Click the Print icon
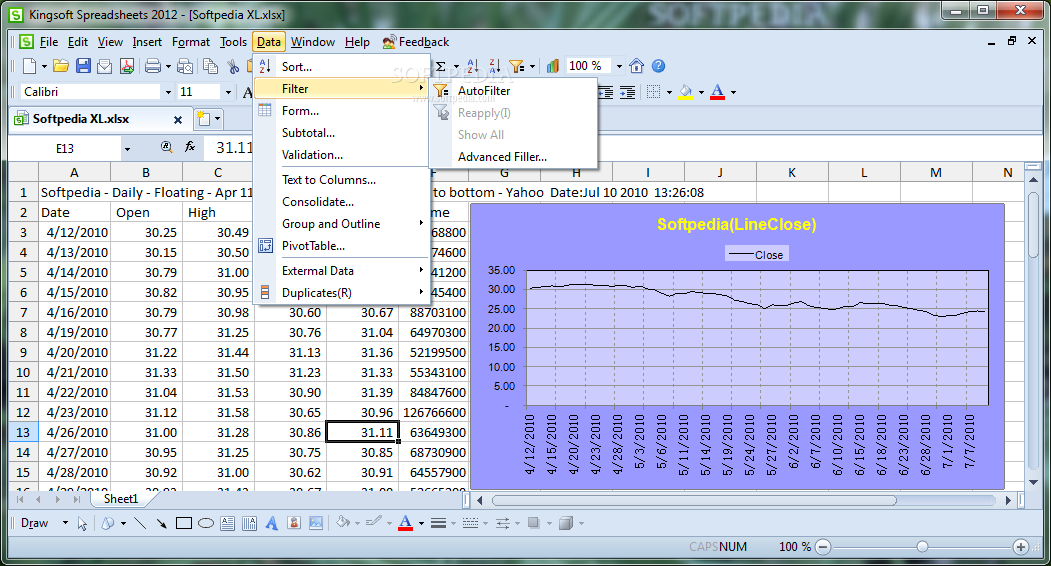1051x566 pixels. (153, 66)
